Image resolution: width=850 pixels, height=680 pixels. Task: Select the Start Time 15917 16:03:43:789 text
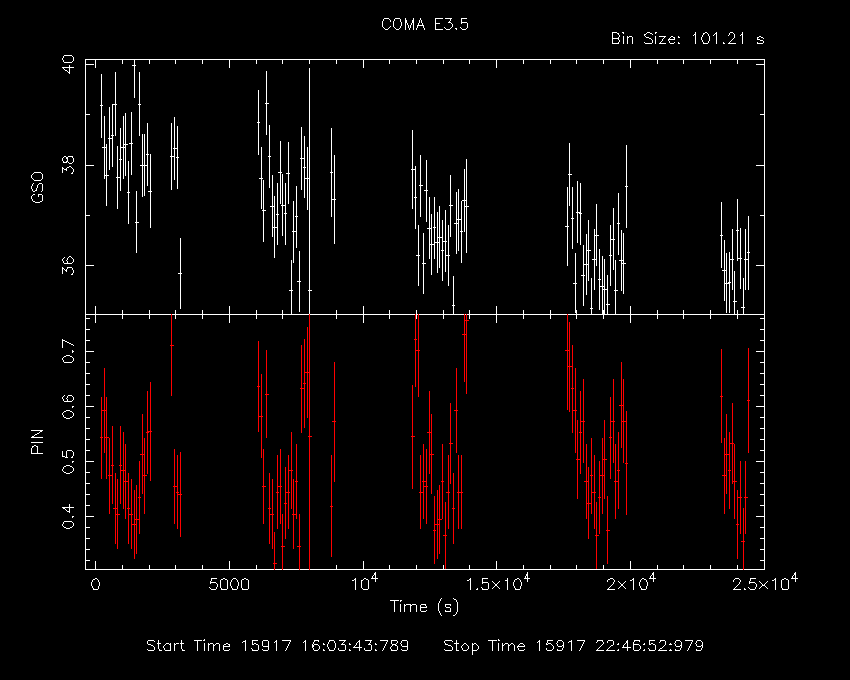[x=278, y=646]
